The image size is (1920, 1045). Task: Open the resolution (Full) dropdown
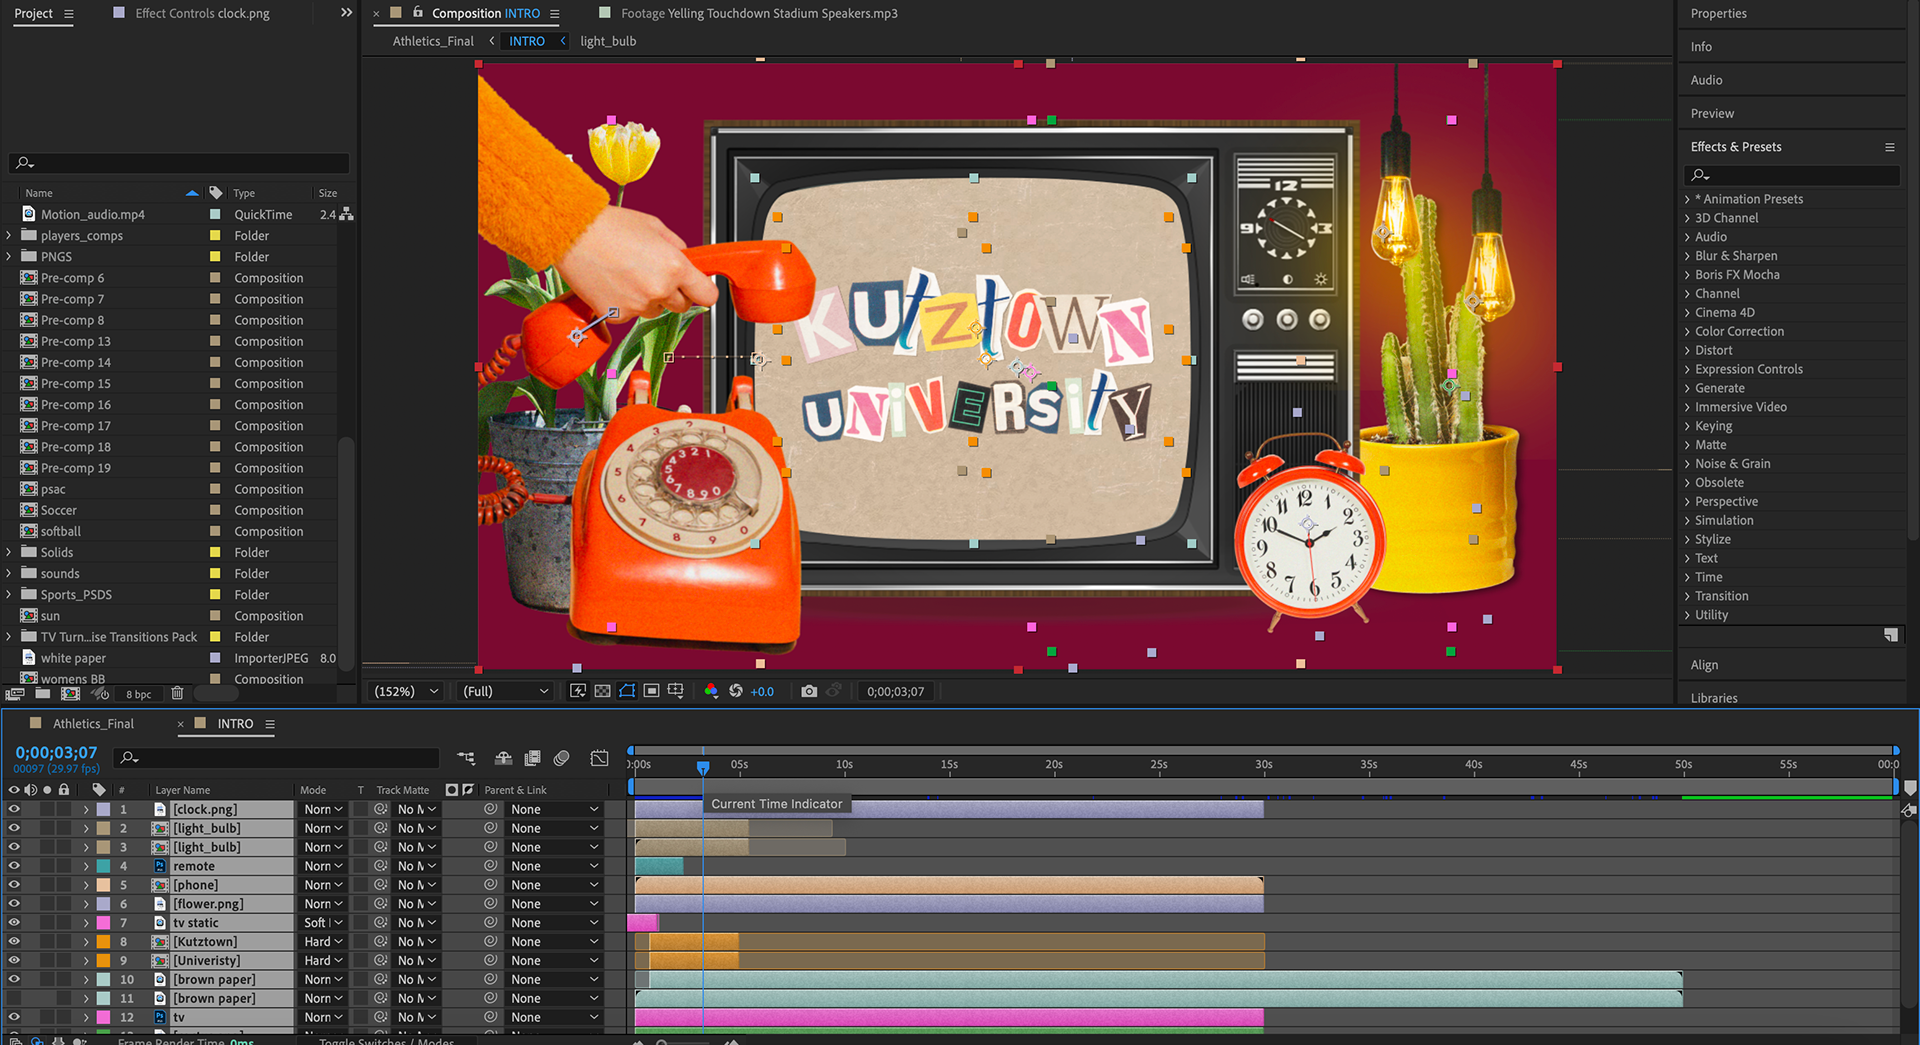505,691
